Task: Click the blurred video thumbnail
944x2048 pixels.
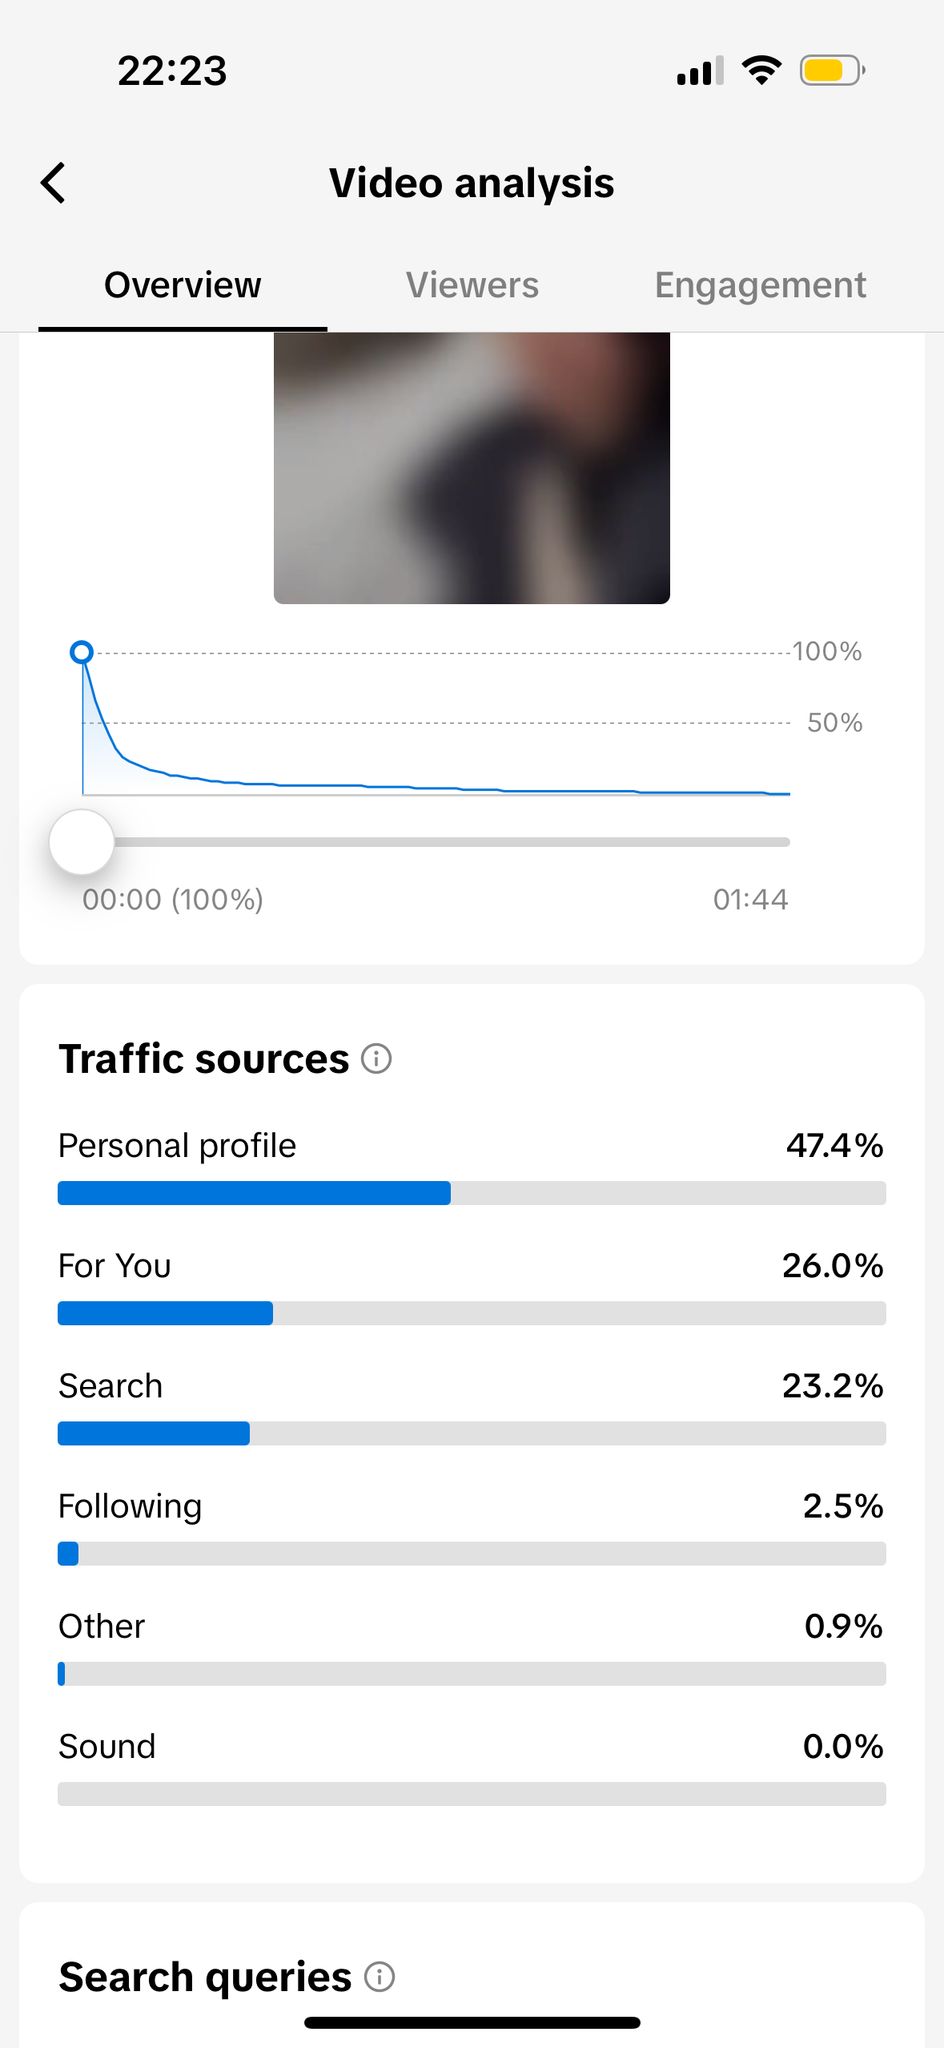Action: (x=472, y=468)
